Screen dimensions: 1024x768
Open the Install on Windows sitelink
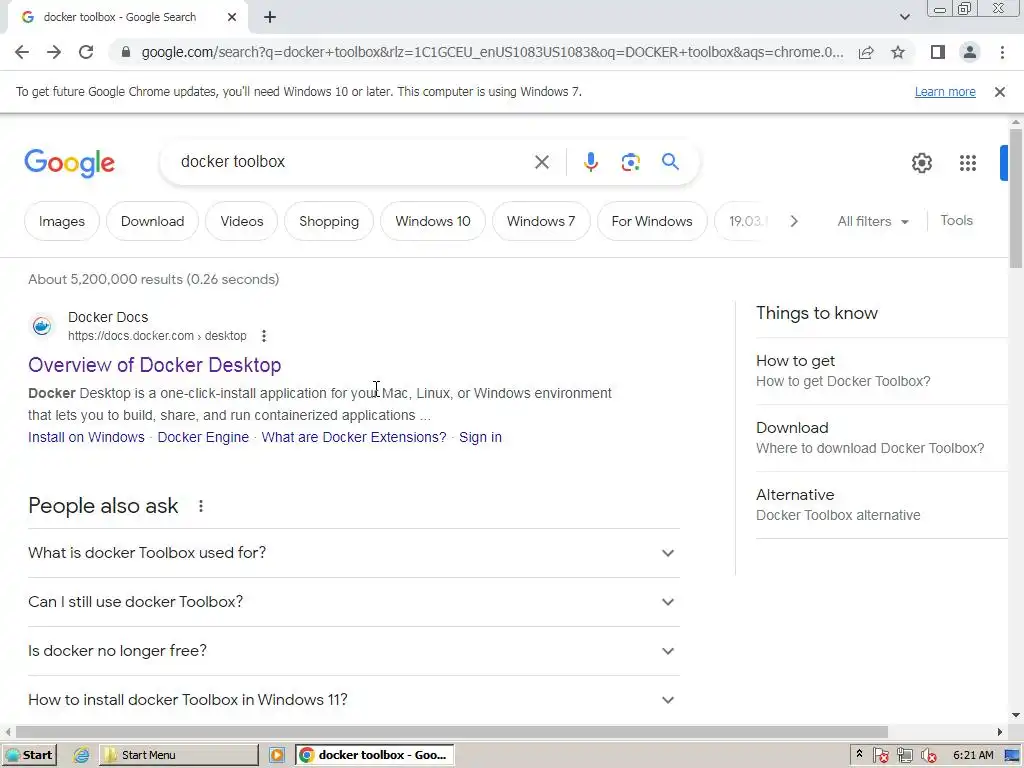point(86,438)
